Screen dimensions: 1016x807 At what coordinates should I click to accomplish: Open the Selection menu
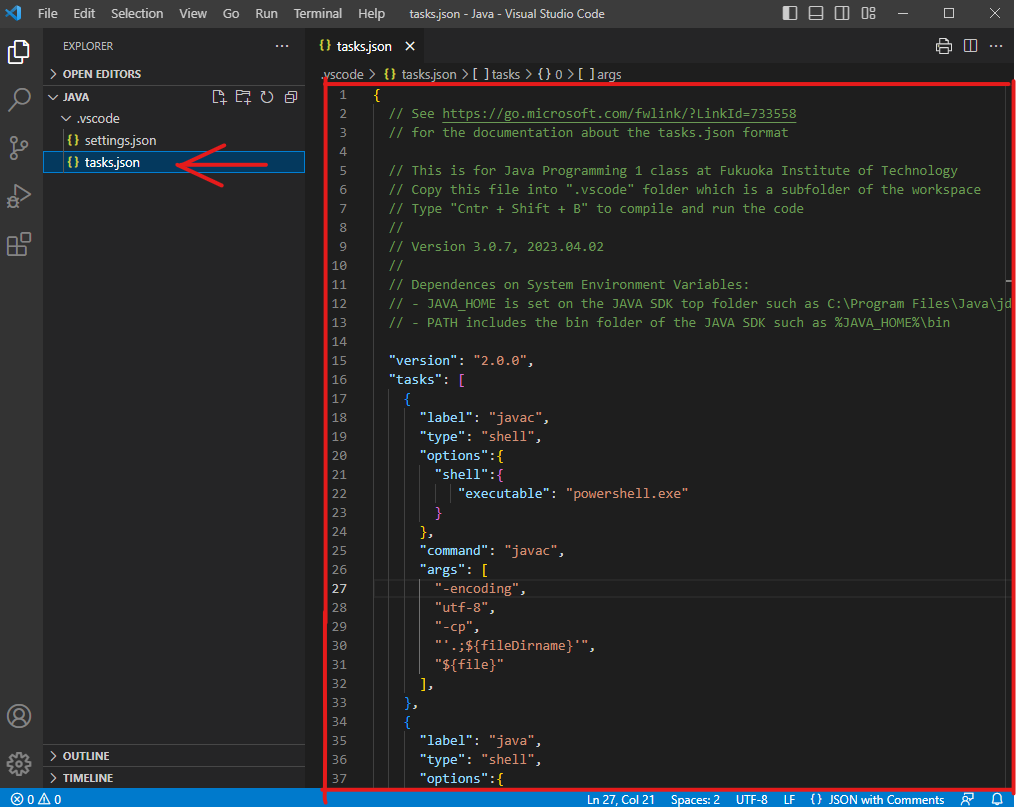coord(137,14)
